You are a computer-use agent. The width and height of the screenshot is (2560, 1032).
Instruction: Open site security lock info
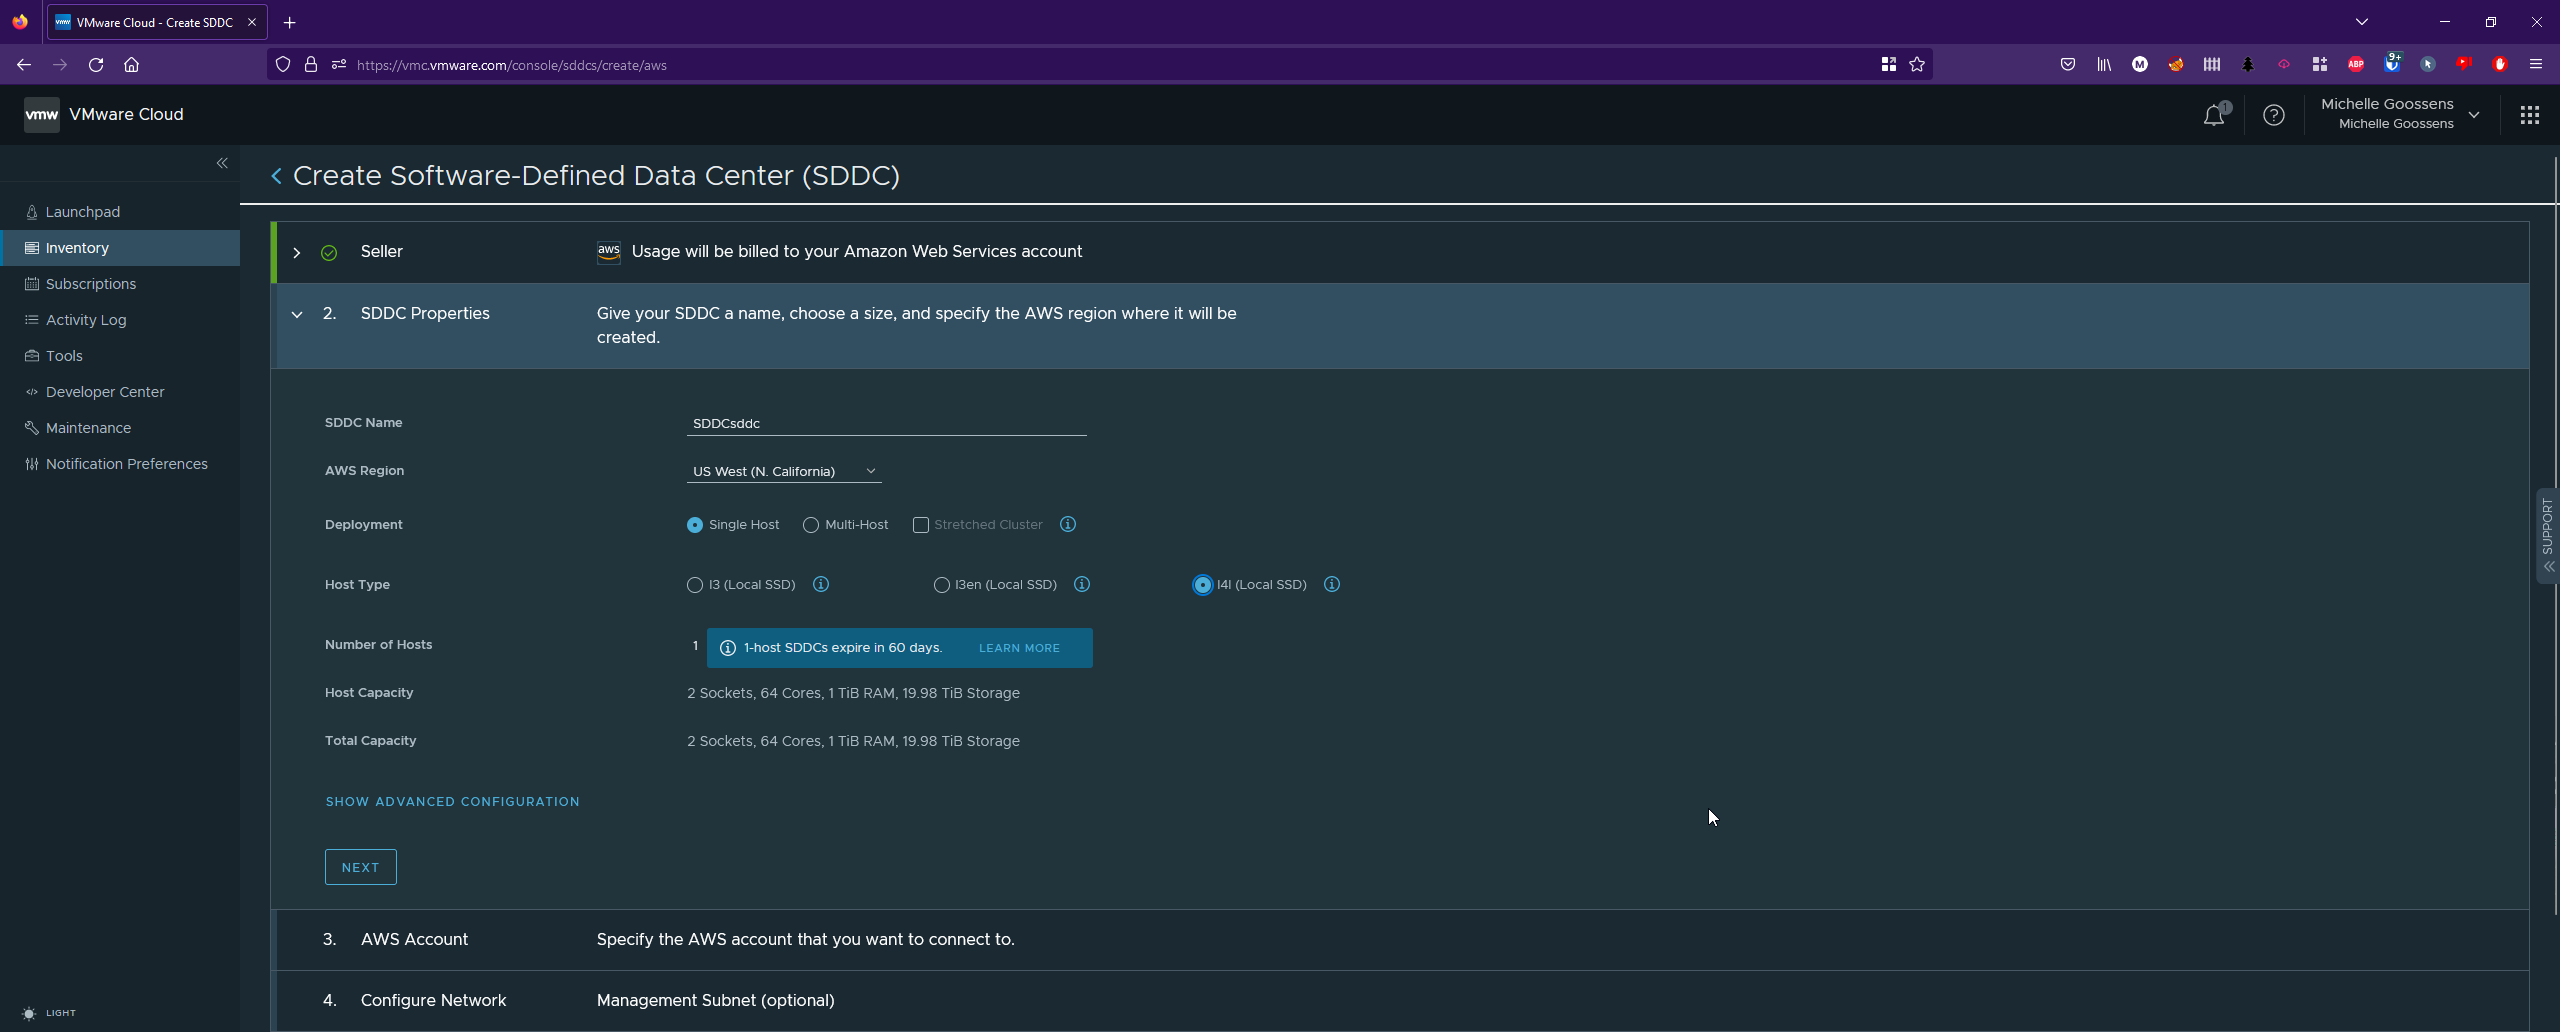[x=311, y=65]
